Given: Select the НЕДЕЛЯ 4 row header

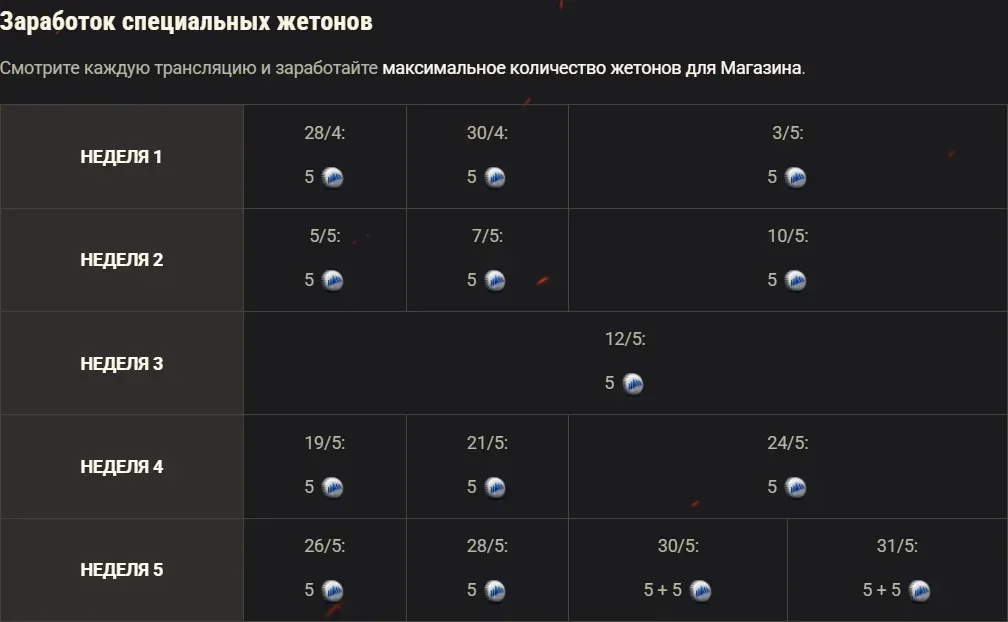Looking at the screenshot, I should pyautogui.click(x=121, y=467).
